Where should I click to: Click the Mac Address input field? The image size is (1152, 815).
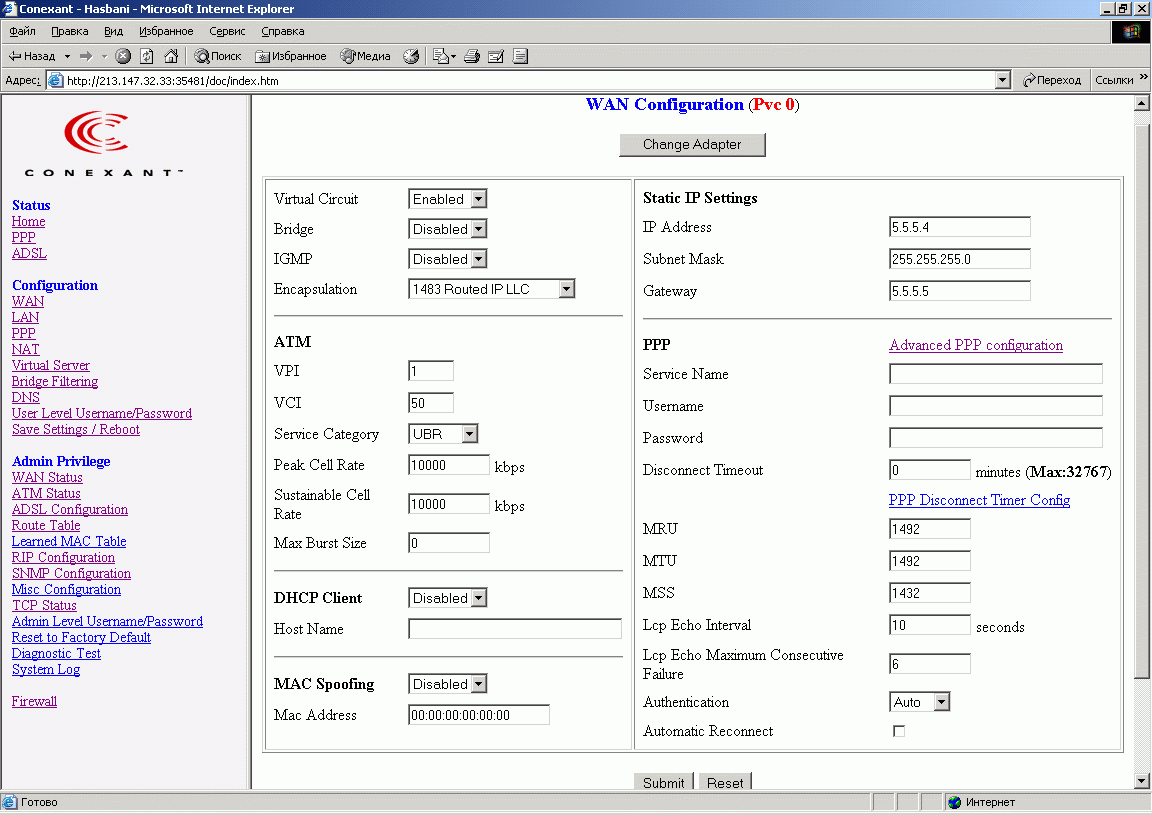click(478, 714)
